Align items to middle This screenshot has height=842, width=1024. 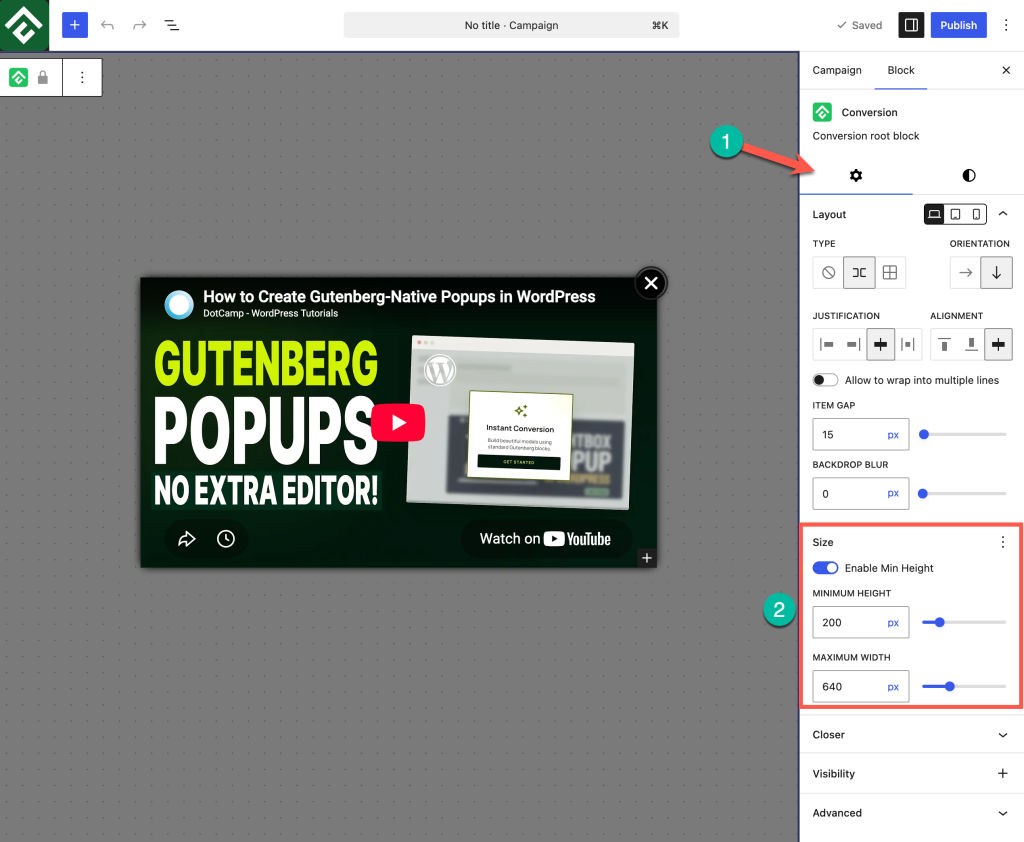pos(998,344)
